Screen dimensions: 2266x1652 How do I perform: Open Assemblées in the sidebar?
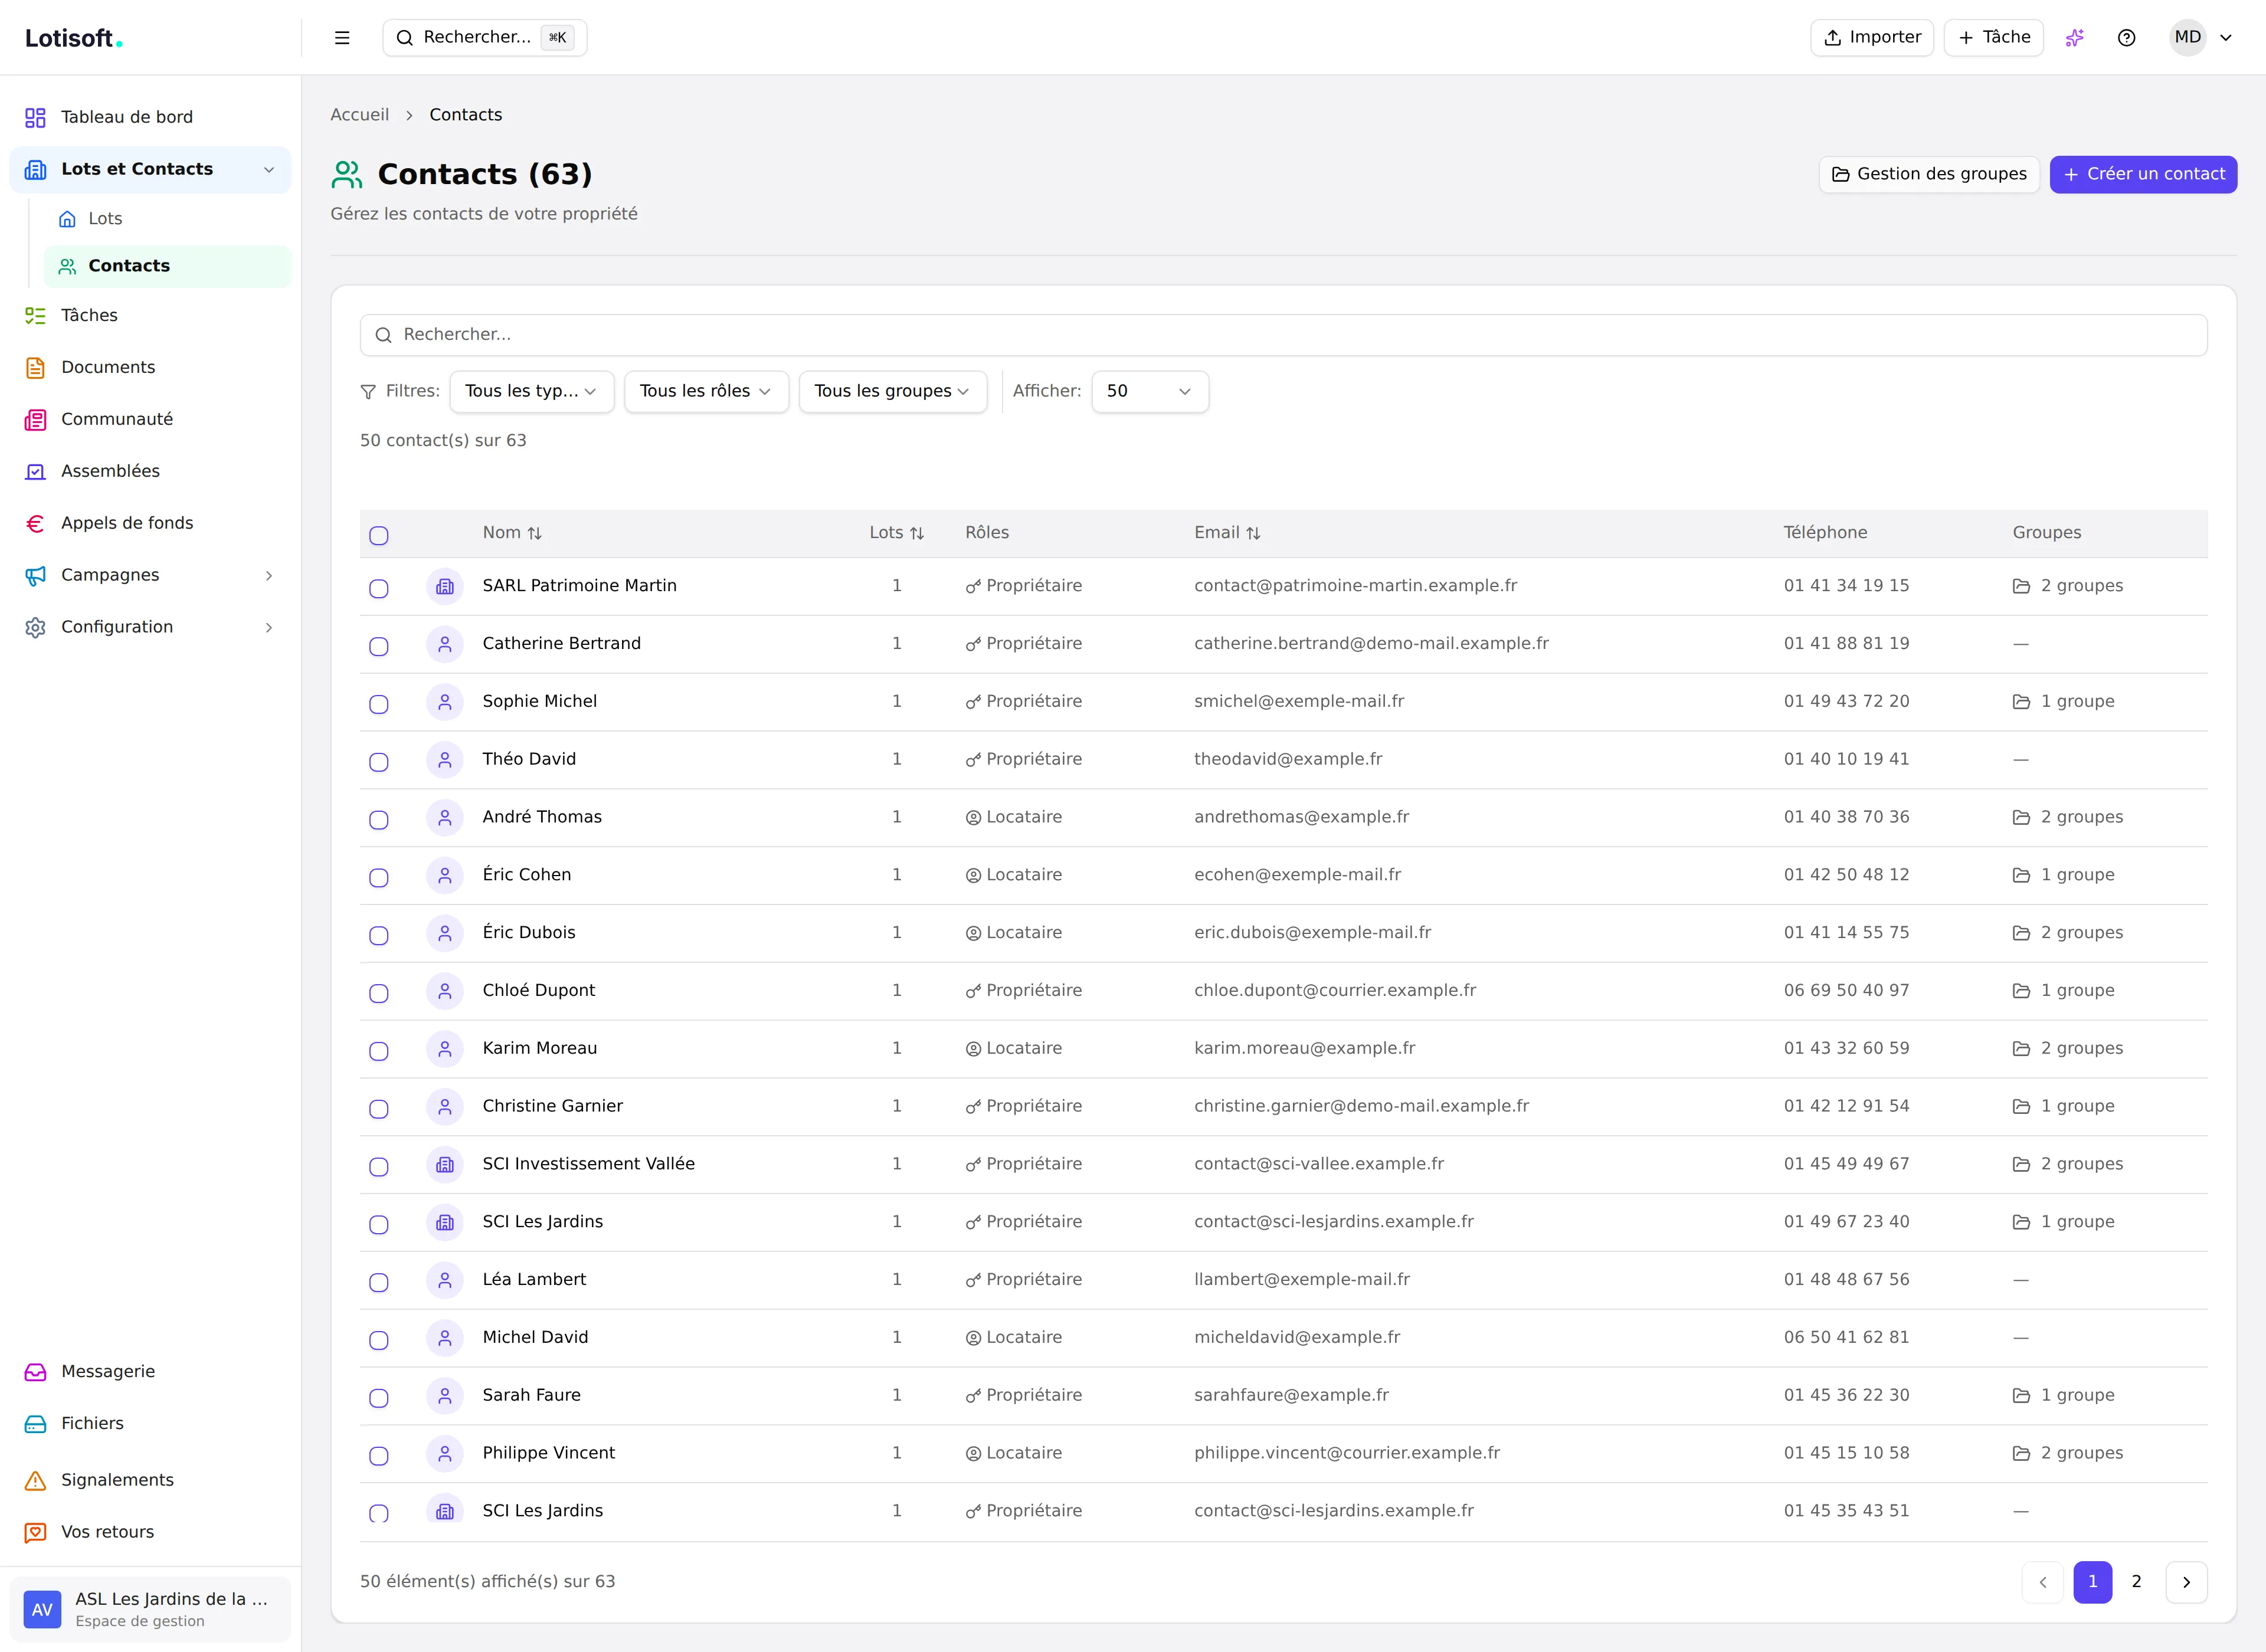(150, 472)
